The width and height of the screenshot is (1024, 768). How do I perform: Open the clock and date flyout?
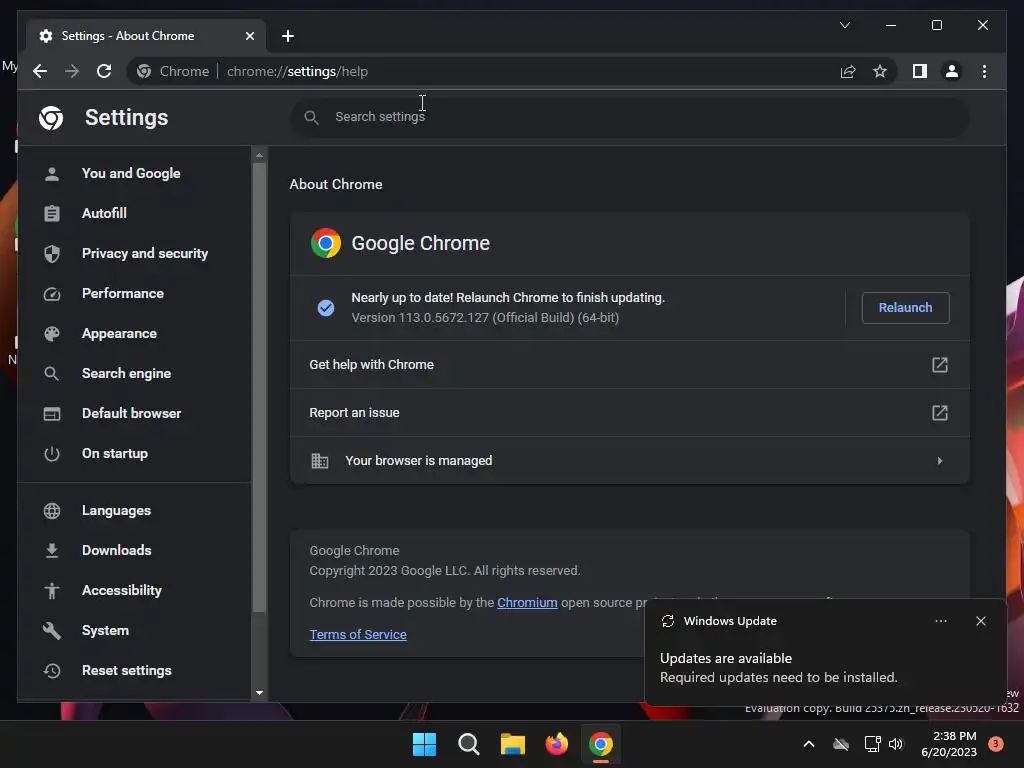[949, 744]
